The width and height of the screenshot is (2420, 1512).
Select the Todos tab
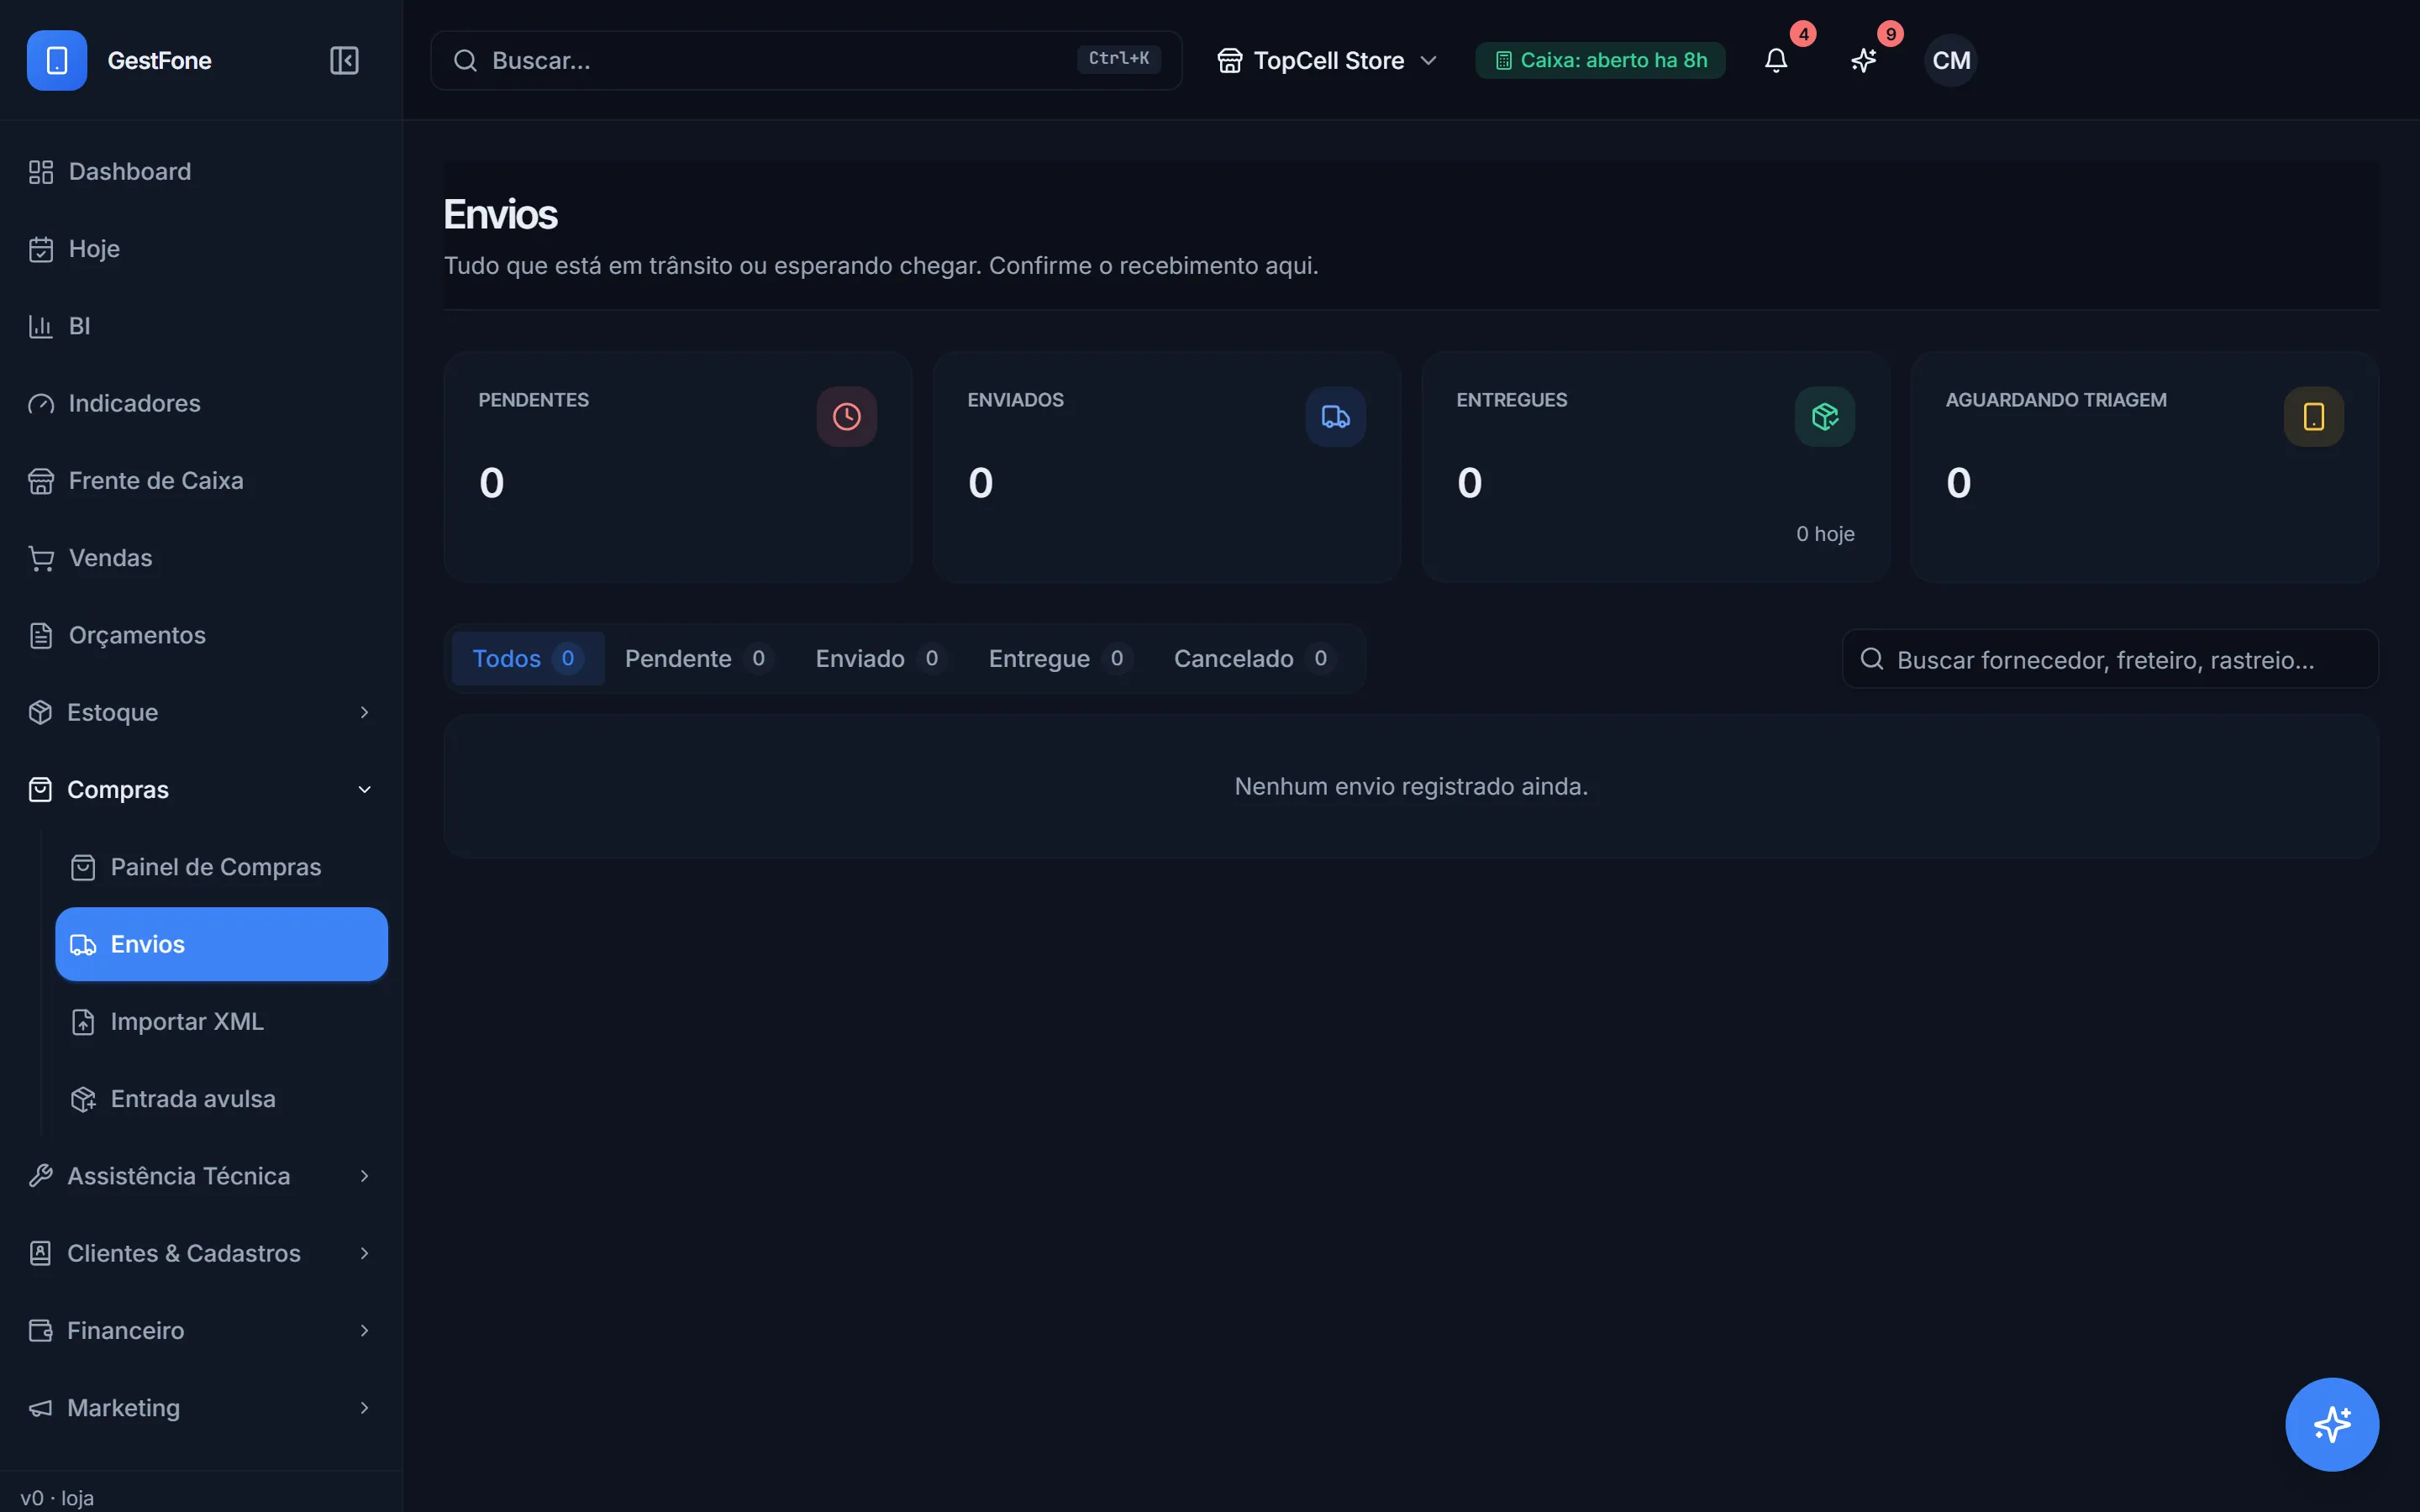coord(528,658)
